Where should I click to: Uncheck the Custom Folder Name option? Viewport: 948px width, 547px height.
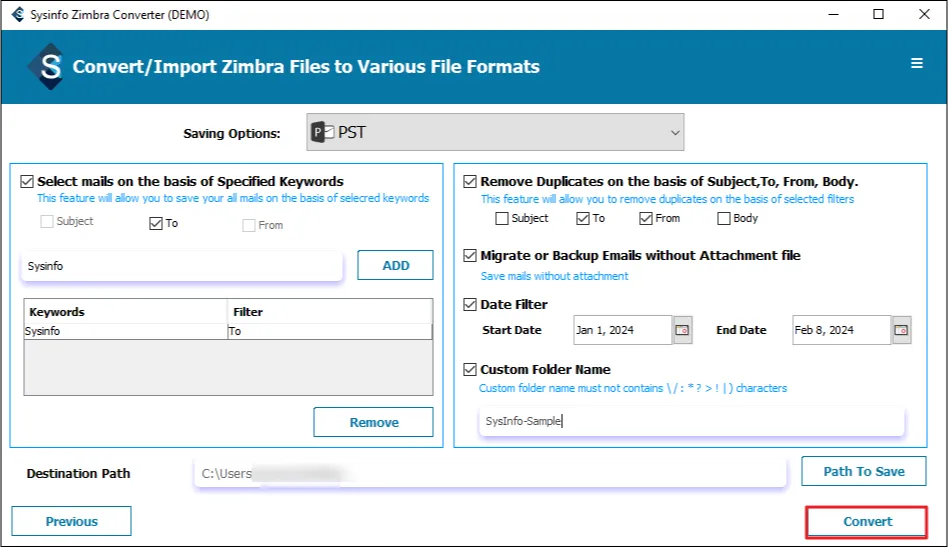click(x=470, y=369)
